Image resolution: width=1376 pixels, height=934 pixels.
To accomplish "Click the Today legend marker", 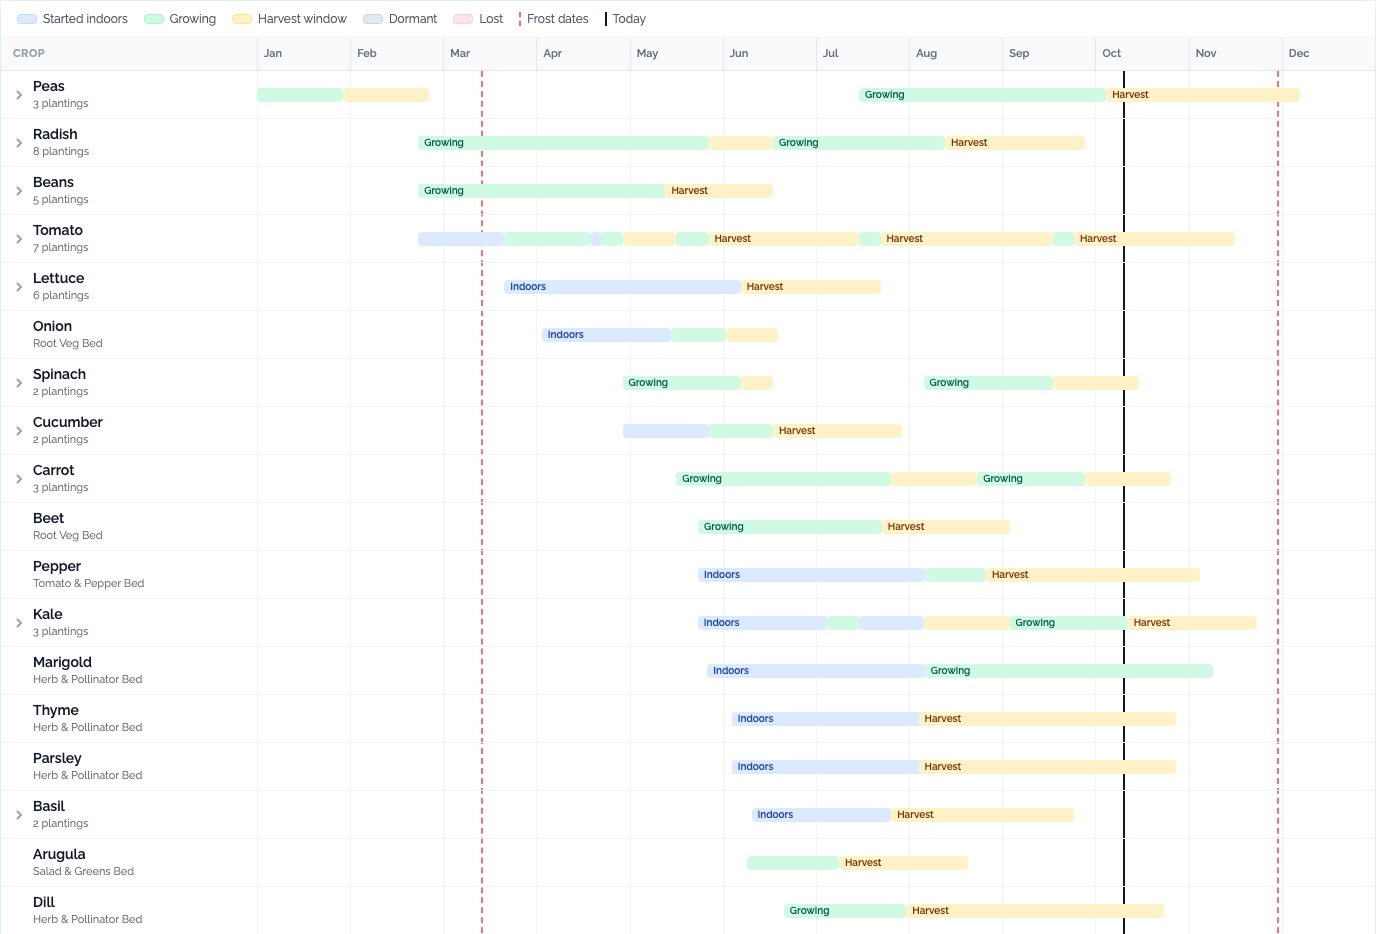I will tap(606, 19).
